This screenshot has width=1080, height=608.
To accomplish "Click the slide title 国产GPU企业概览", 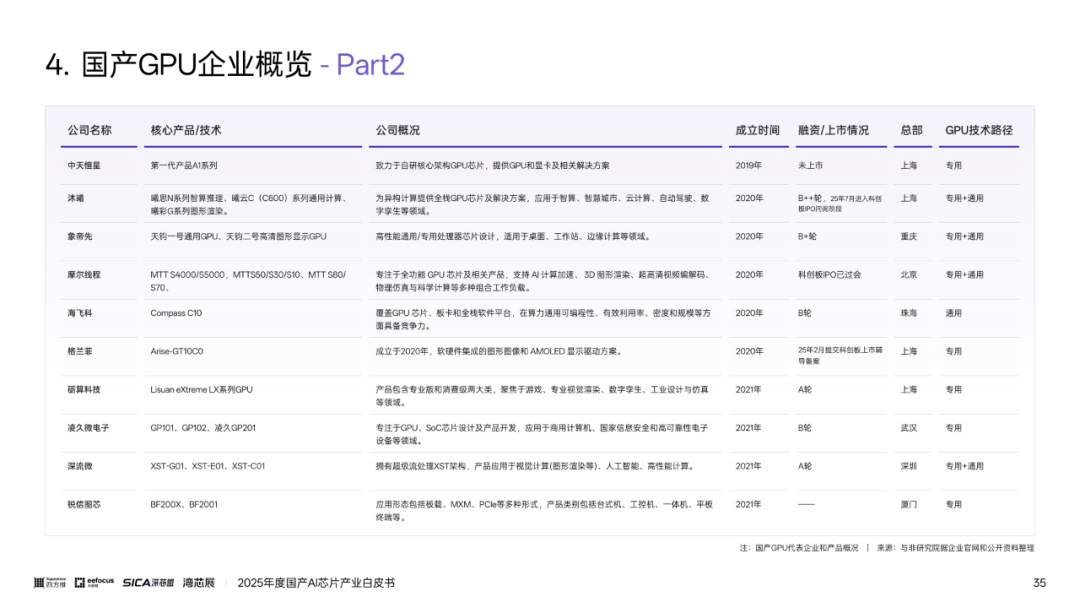I will click(196, 65).
